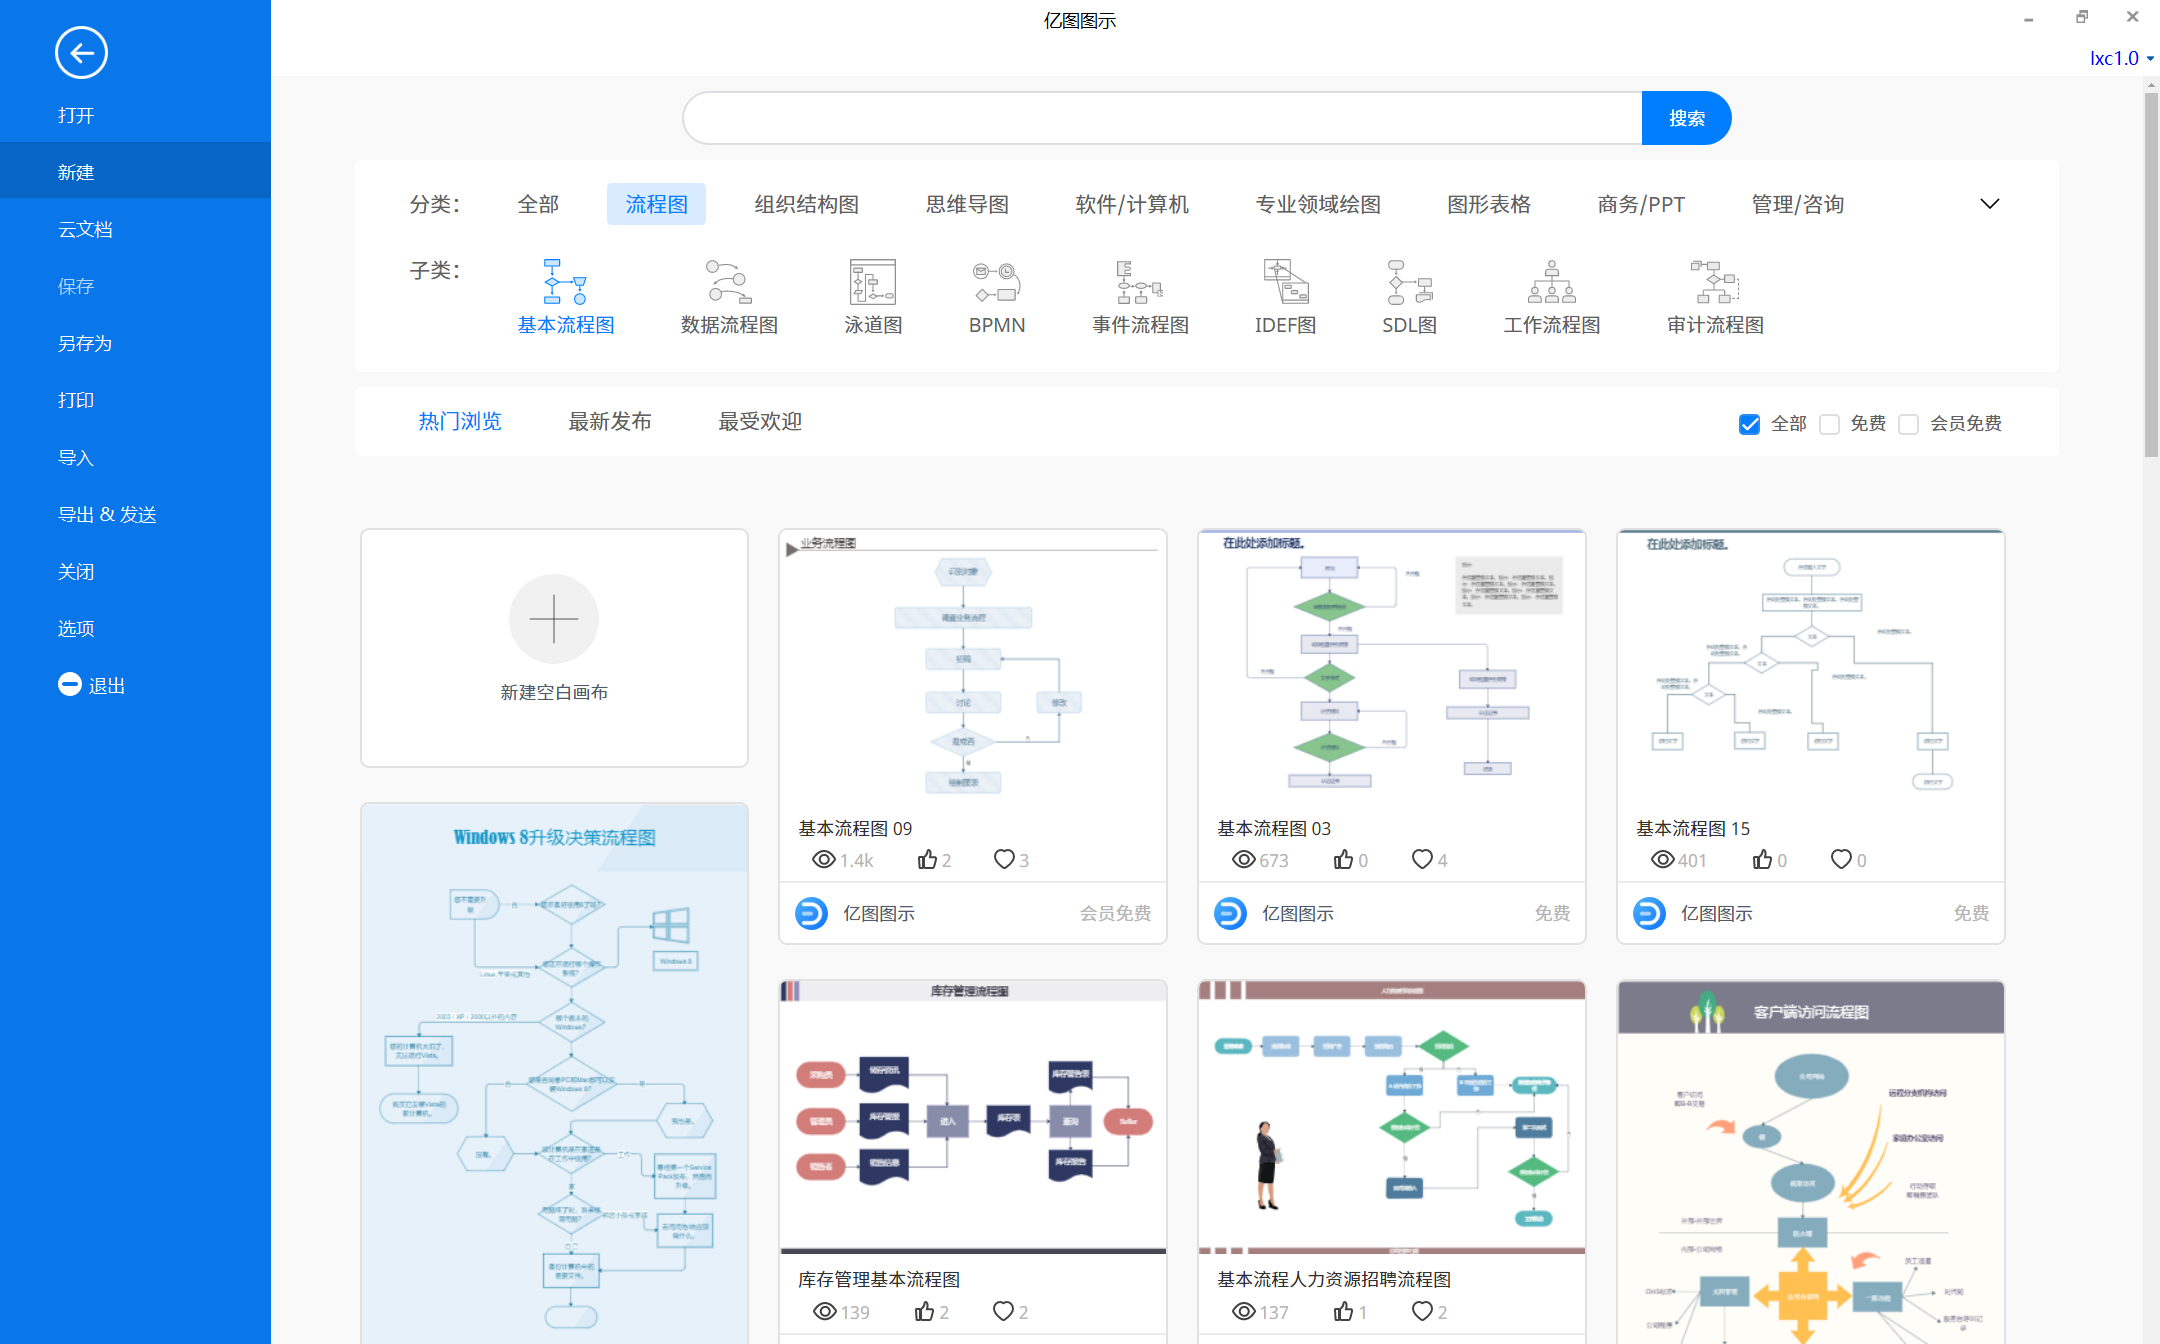The image size is (2160, 1344).
Task: Click heart icon on 基本流程图 03
Action: [x=1422, y=859]
